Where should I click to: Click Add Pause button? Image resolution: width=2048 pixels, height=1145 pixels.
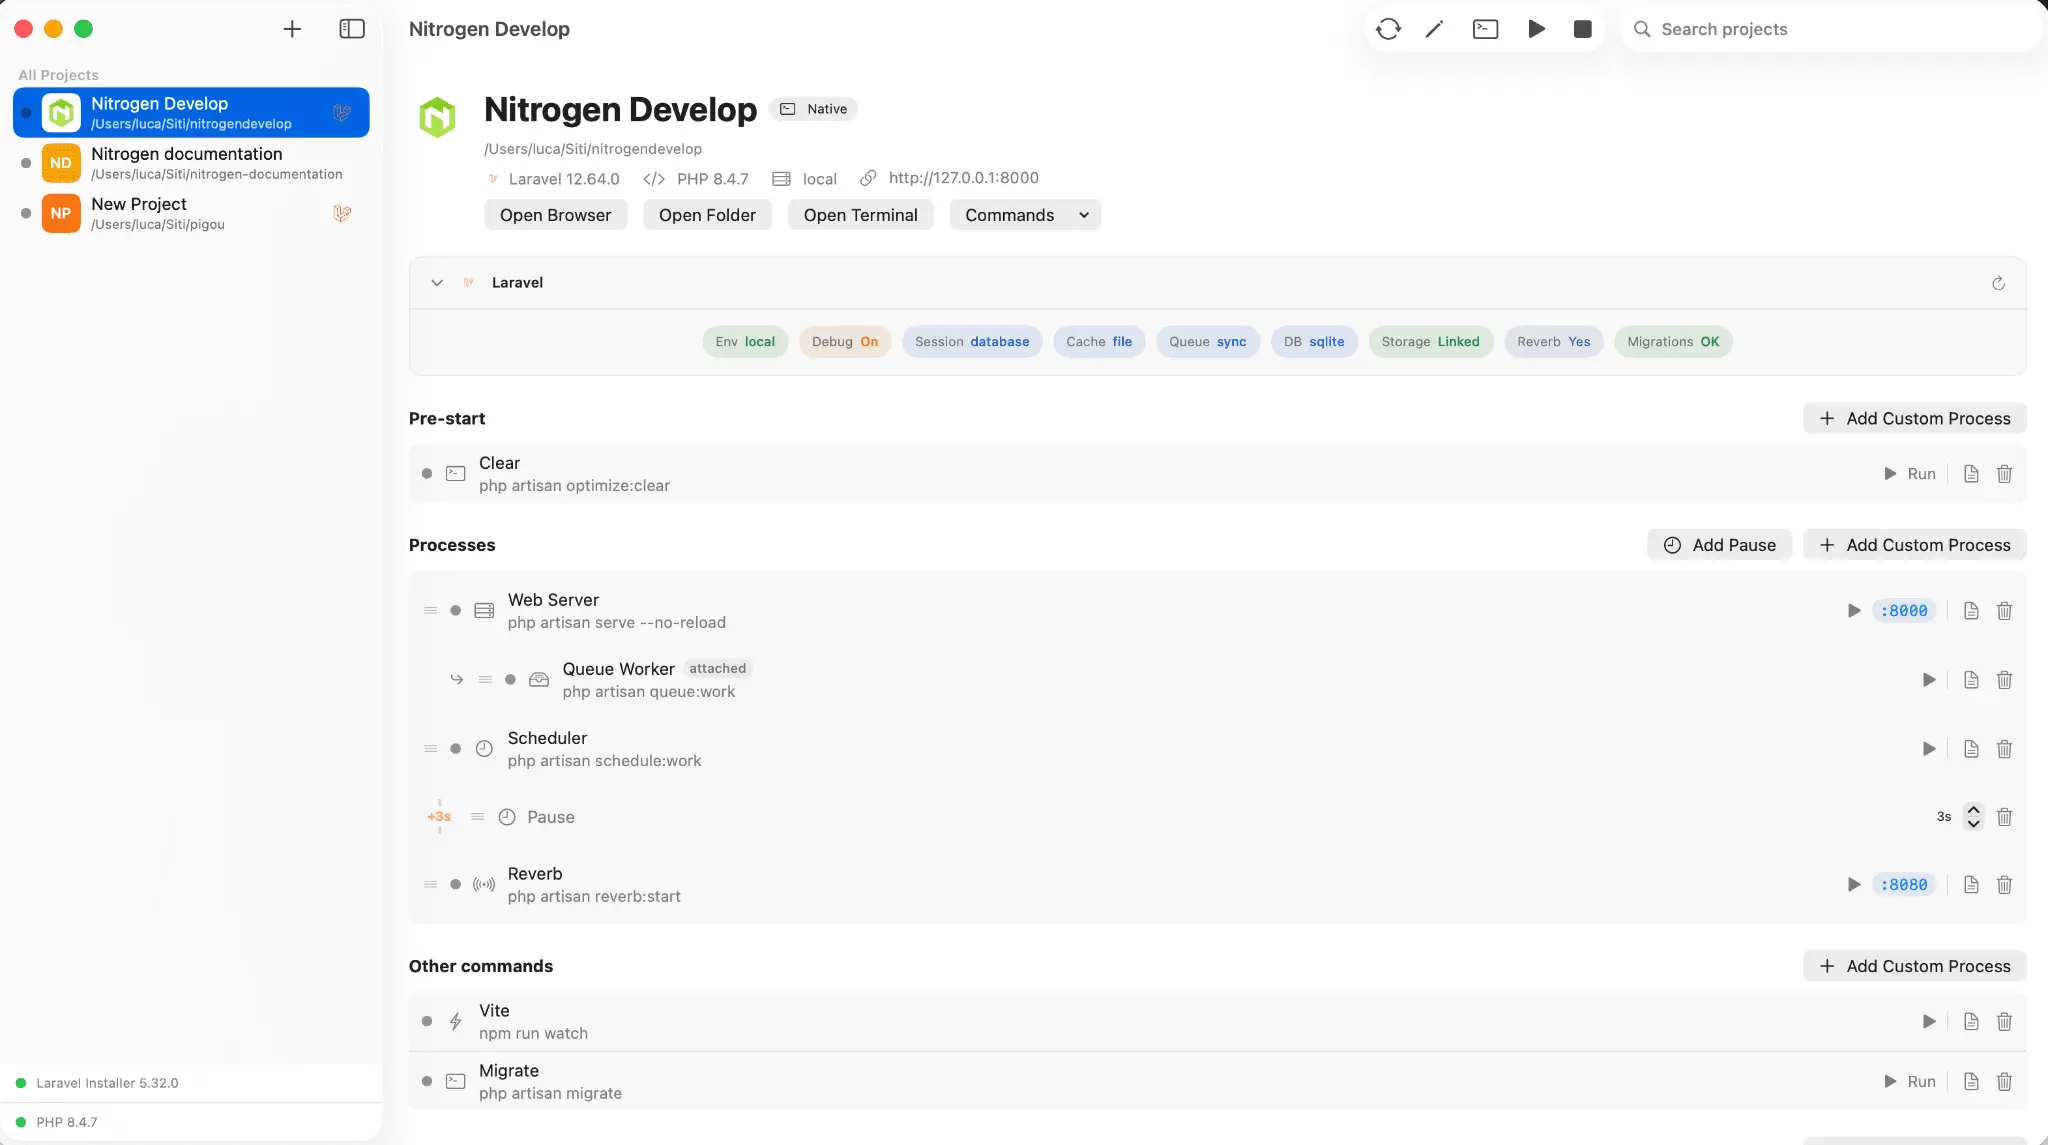tap(1719, 545)
